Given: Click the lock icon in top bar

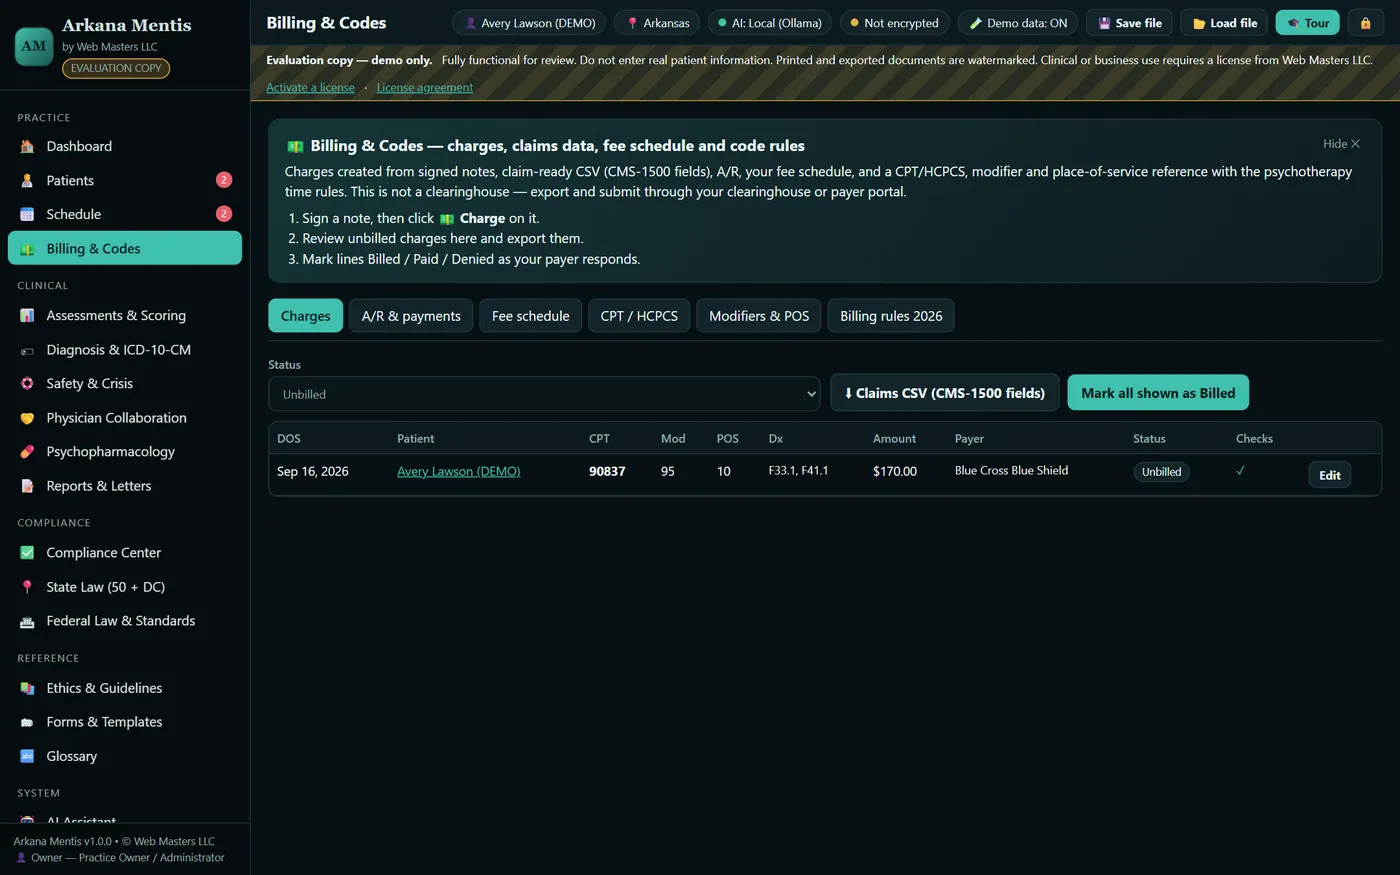Looking at the screenshot, I should pos(1365,23).
